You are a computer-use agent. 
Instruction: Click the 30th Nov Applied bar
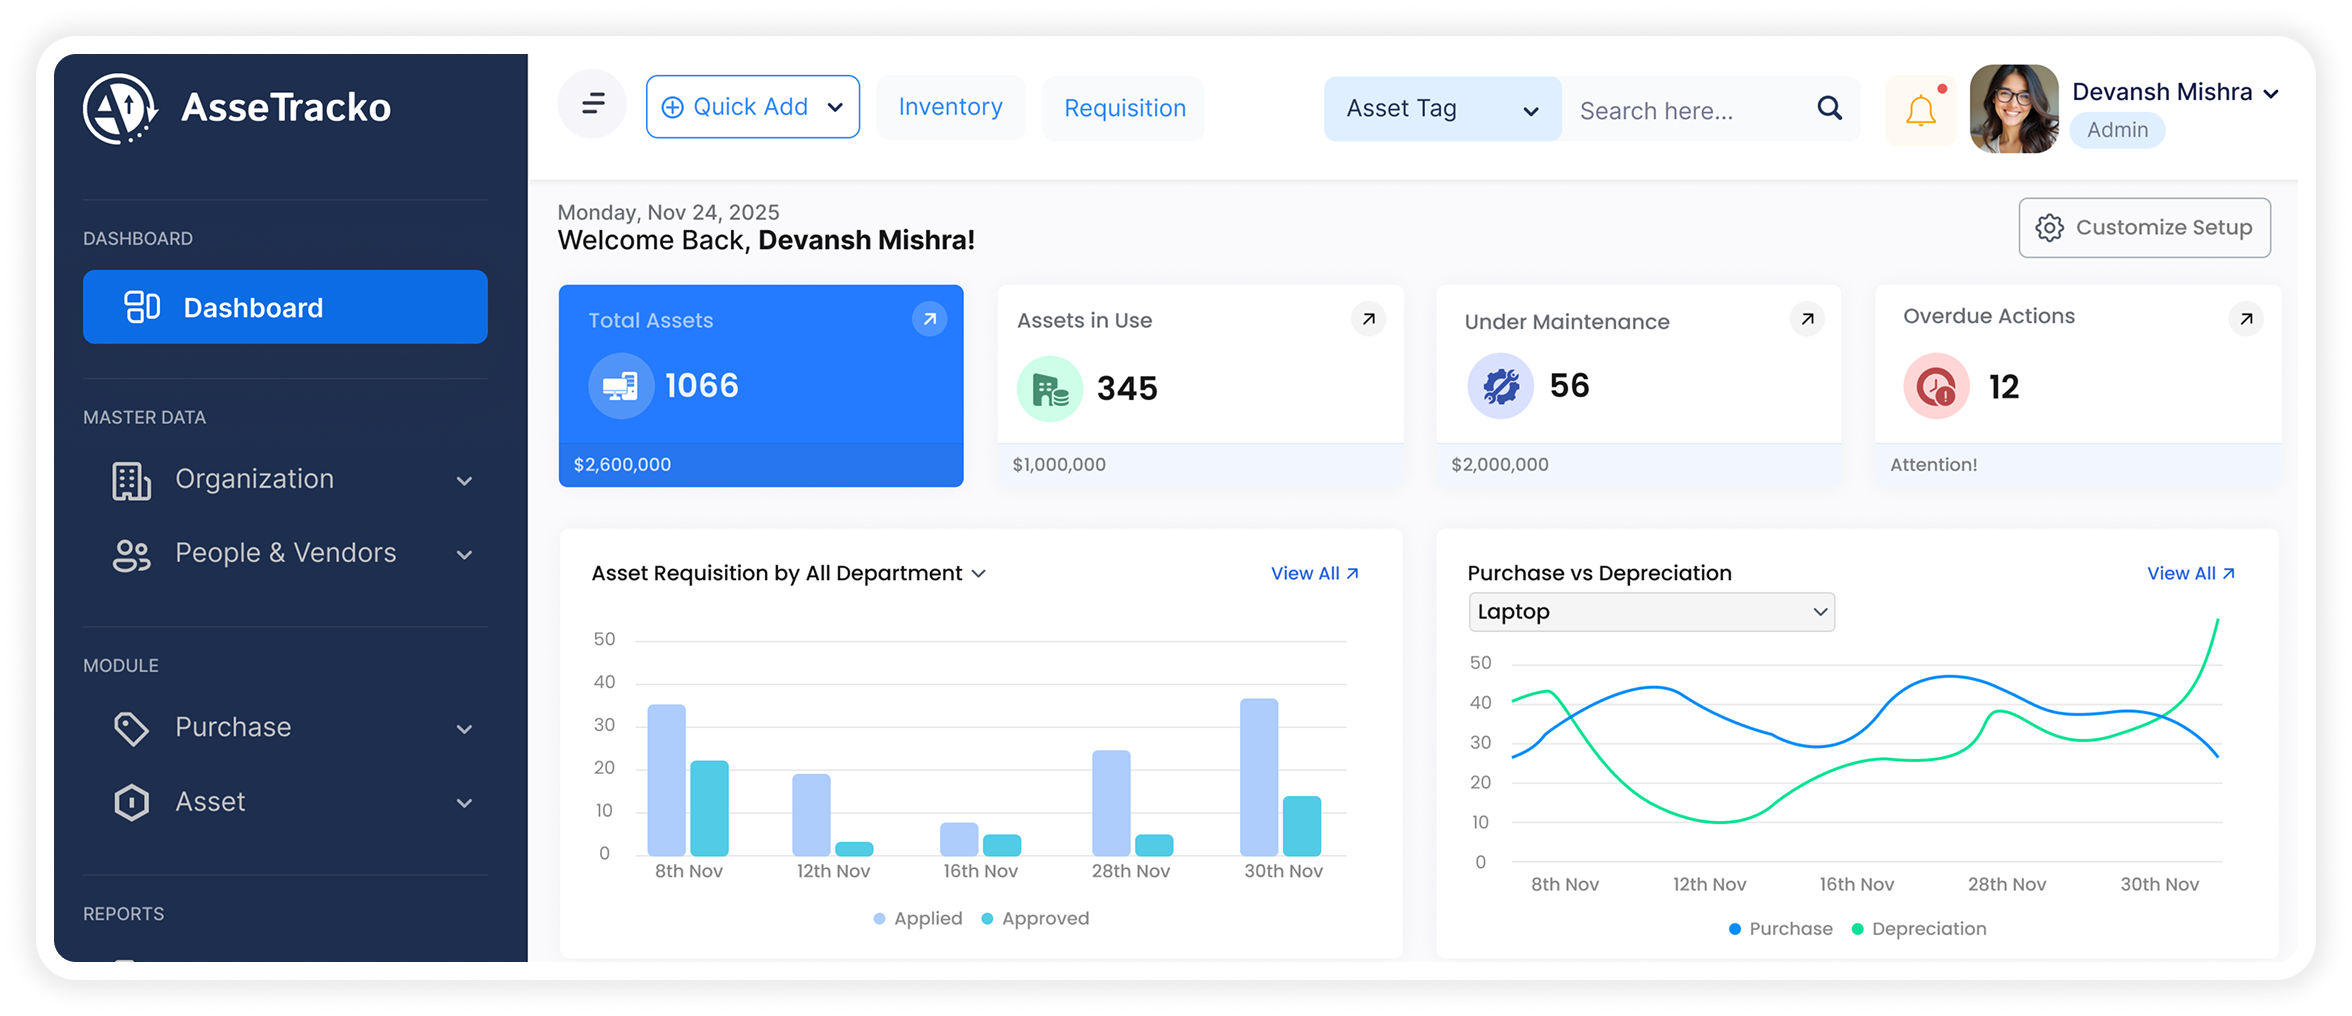click(x=1258, y=776)
